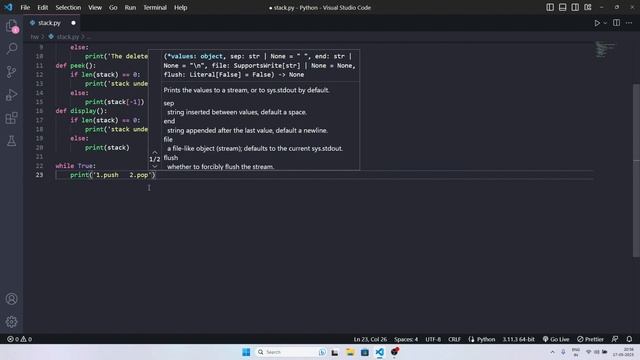Click the stack.py breadcrumb

(67, 37)
